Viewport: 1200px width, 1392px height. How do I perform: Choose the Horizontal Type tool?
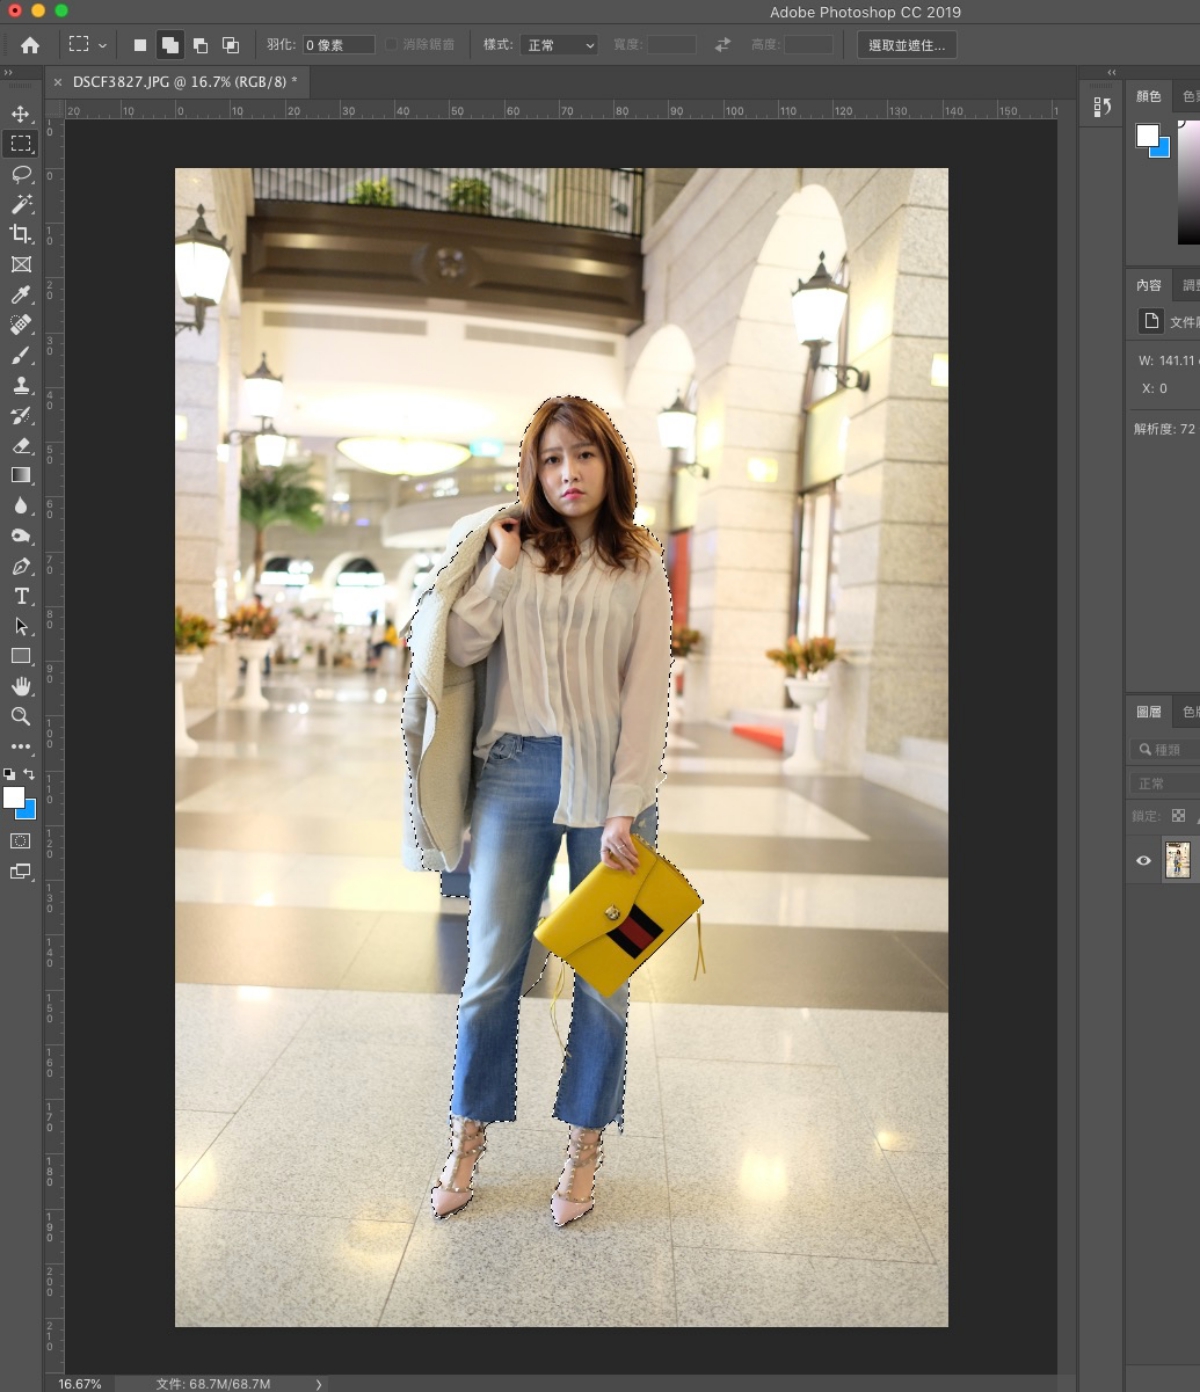coord(21,596)
